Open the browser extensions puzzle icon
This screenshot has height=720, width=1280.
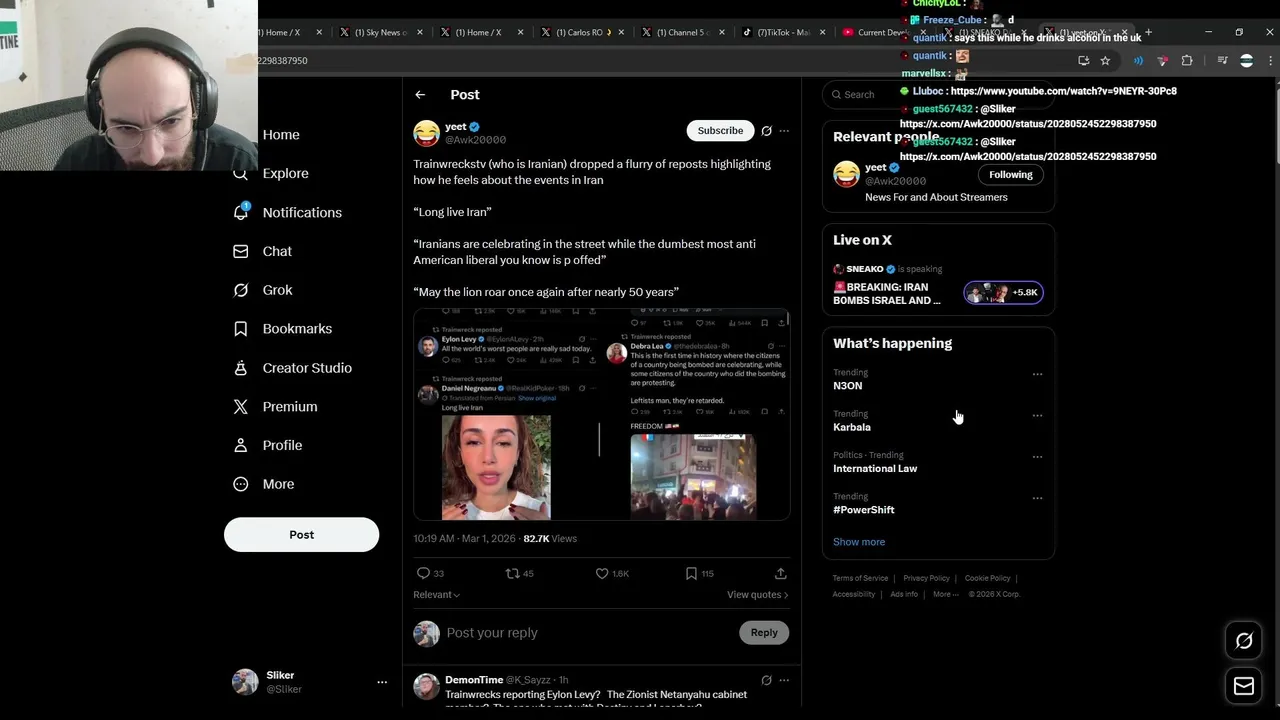click(x=1187, y=60)
